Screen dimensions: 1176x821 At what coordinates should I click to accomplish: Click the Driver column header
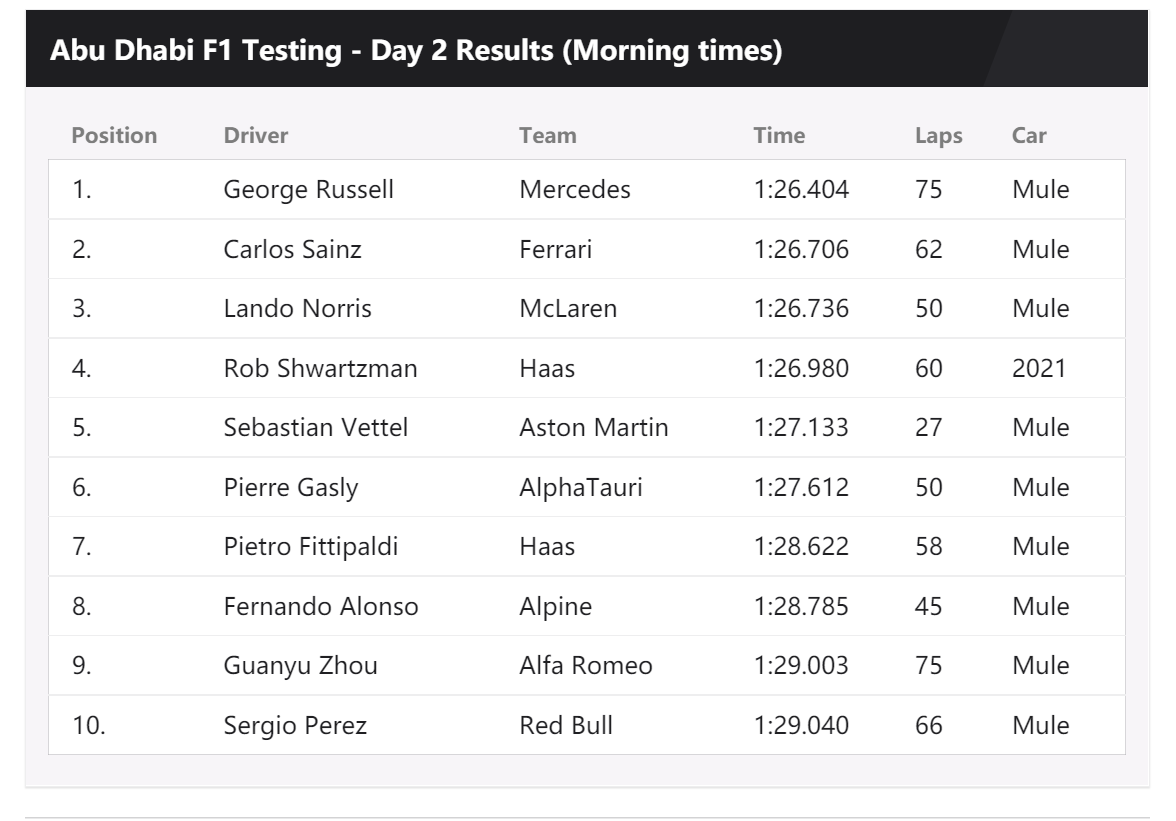pyautogui.click(x=255, y=135)
